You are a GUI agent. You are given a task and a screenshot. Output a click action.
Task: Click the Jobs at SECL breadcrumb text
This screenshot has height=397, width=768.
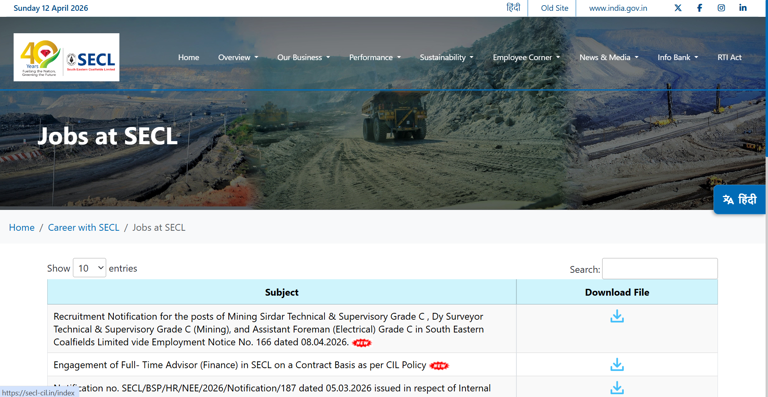pos(159,227)
